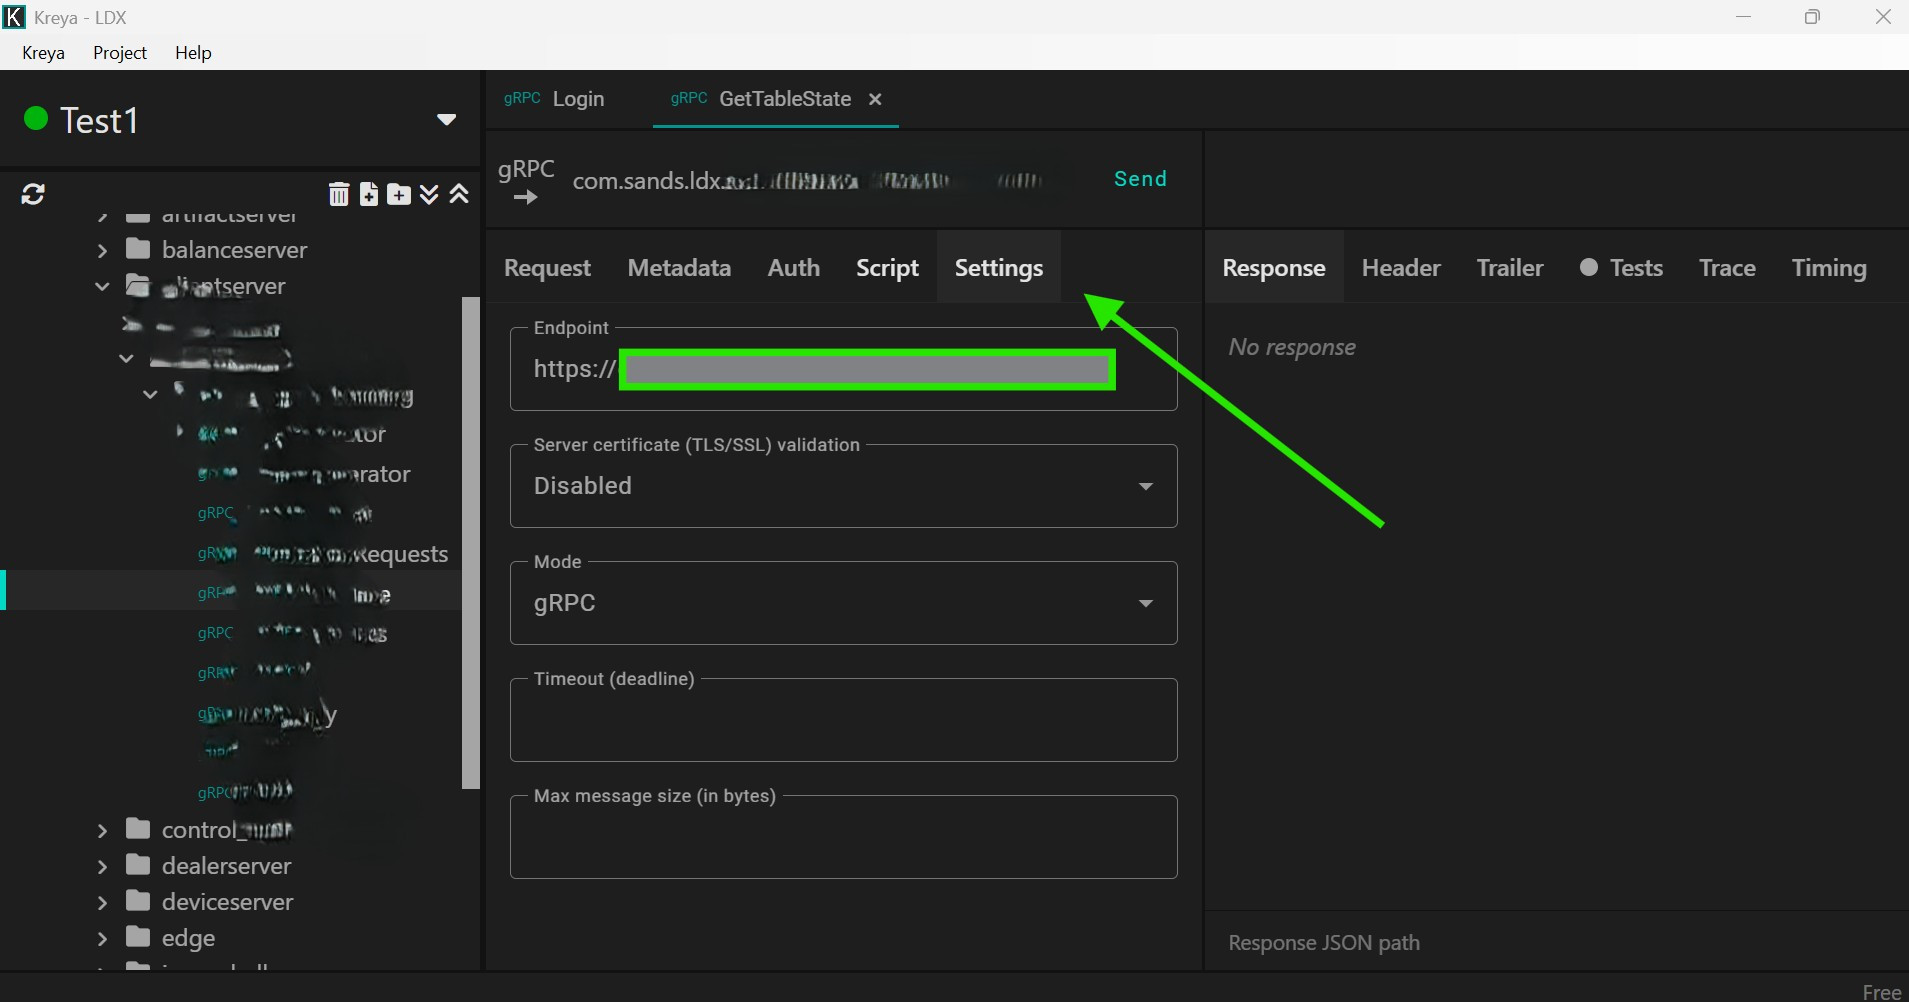Screen dimensions: 1909x1002
Task: Switch to the Timing tab
Action: pyautogui.click(x=1829, y=268)
